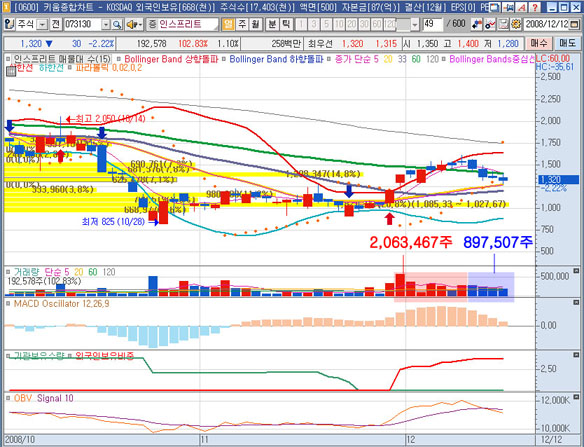Screen dimensions: 584x447
Task: Click the 매도 sell button
Action: coord(567,43)
